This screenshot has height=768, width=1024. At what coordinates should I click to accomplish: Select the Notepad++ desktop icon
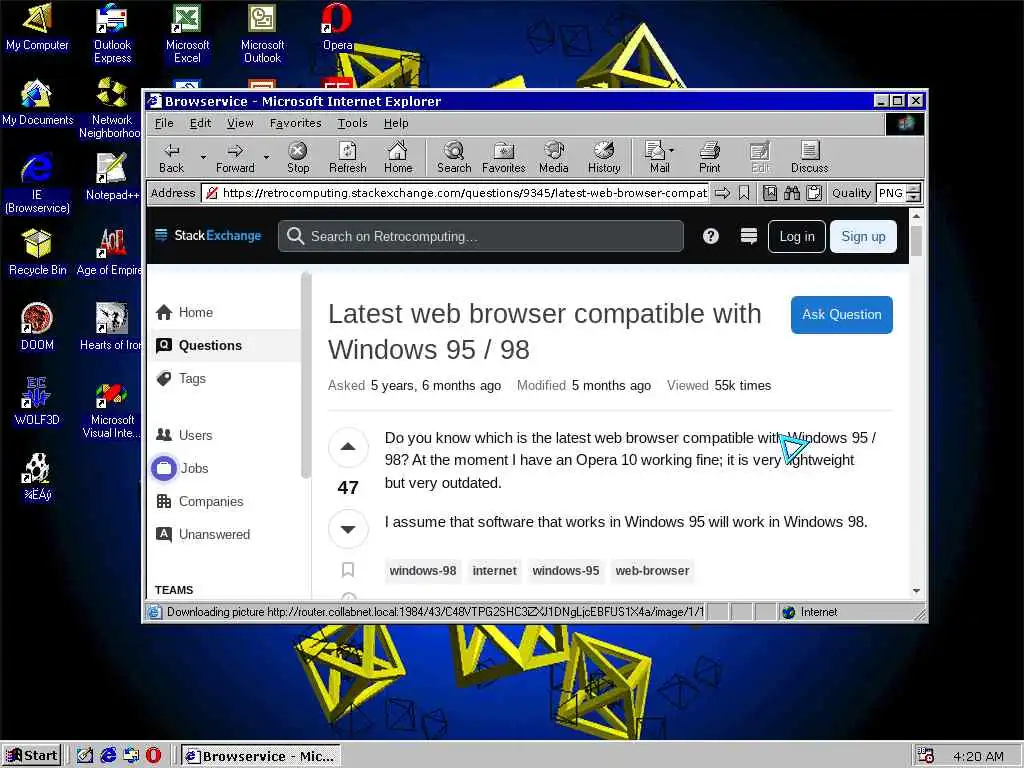click(112, 176)
